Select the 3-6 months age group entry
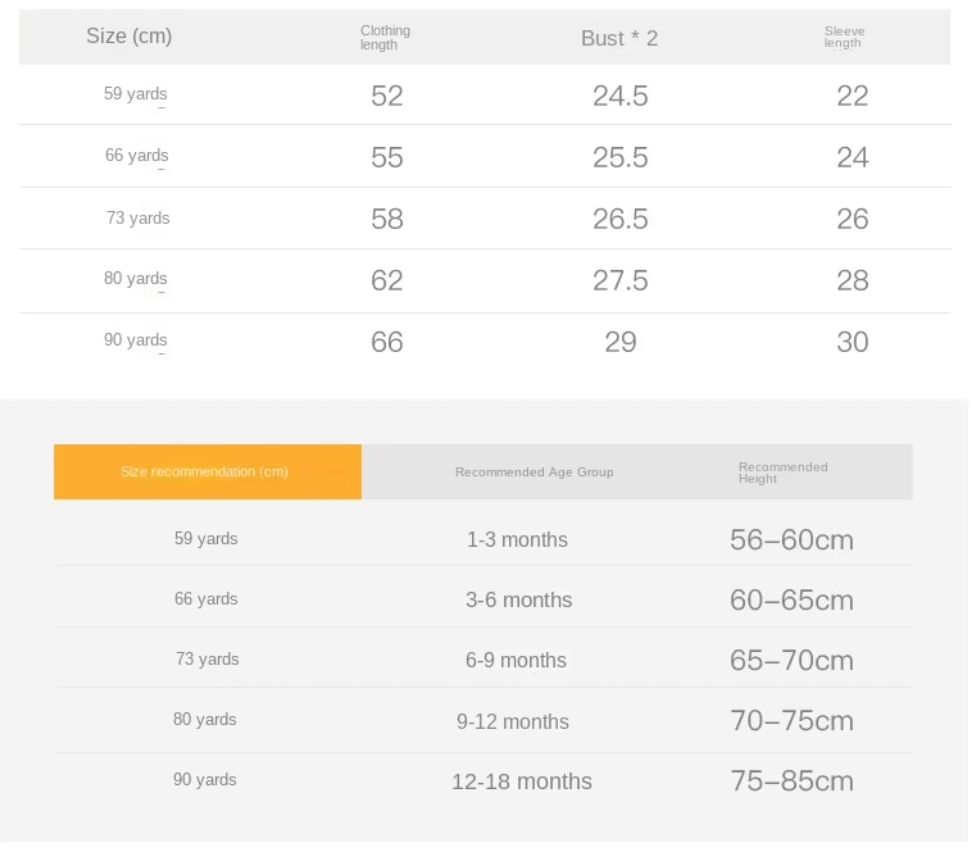Viewport: 972px width, 848px height. coord(519,600)
